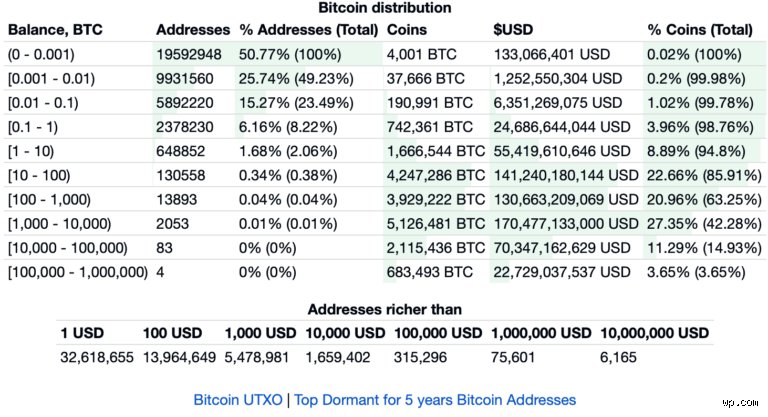Click the % Coins (Total) column header
768x417 pixels.
tap(700, 30)
